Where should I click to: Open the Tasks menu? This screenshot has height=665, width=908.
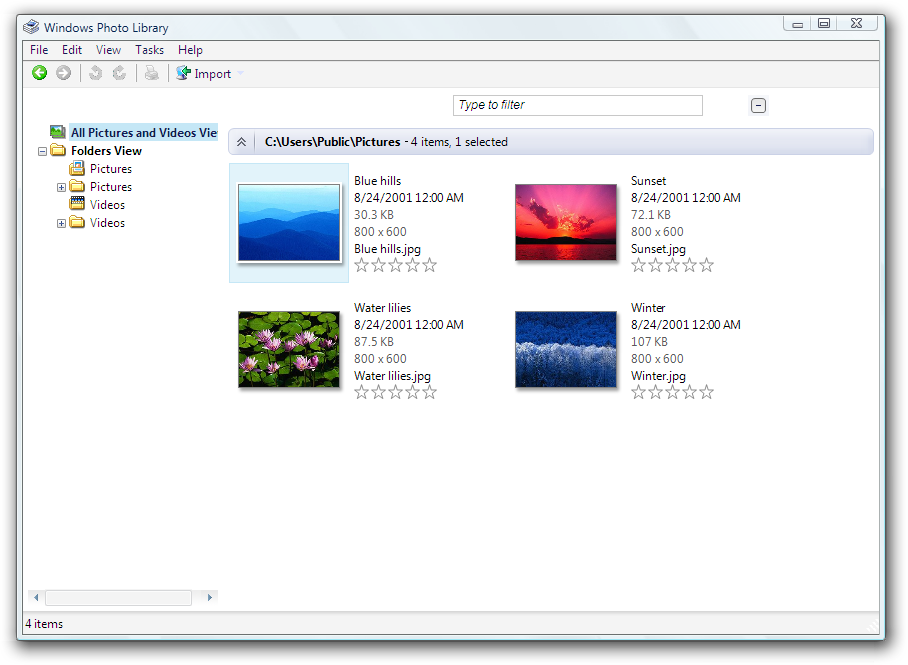pos(149,50)
